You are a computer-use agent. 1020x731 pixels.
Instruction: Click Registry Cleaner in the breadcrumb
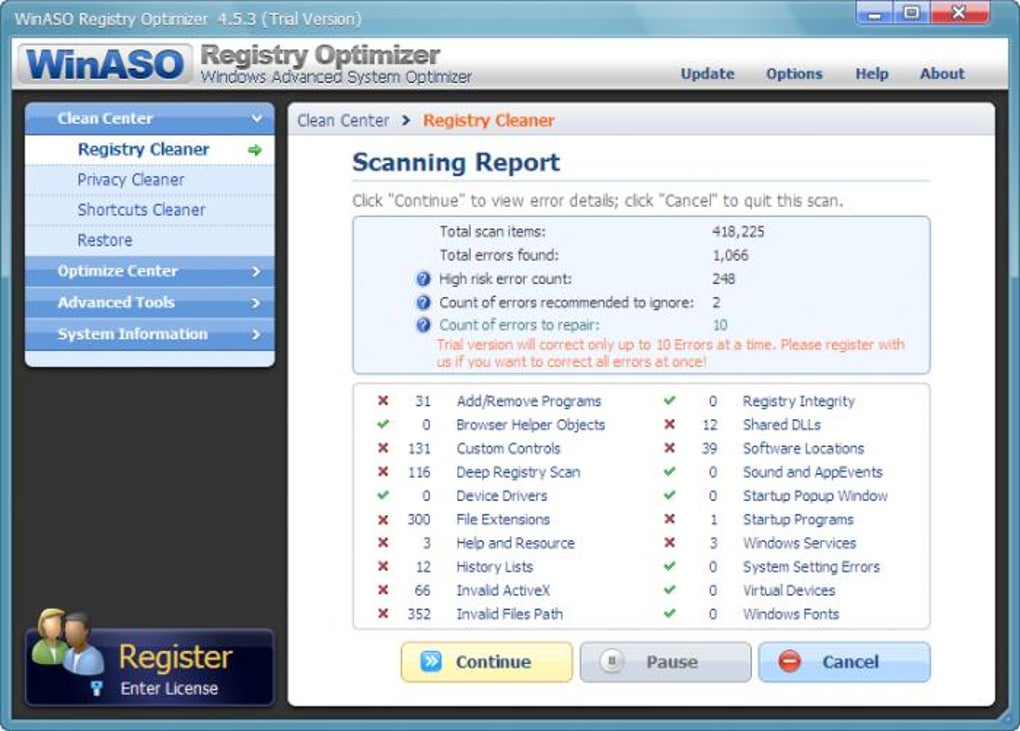(489, 120)
